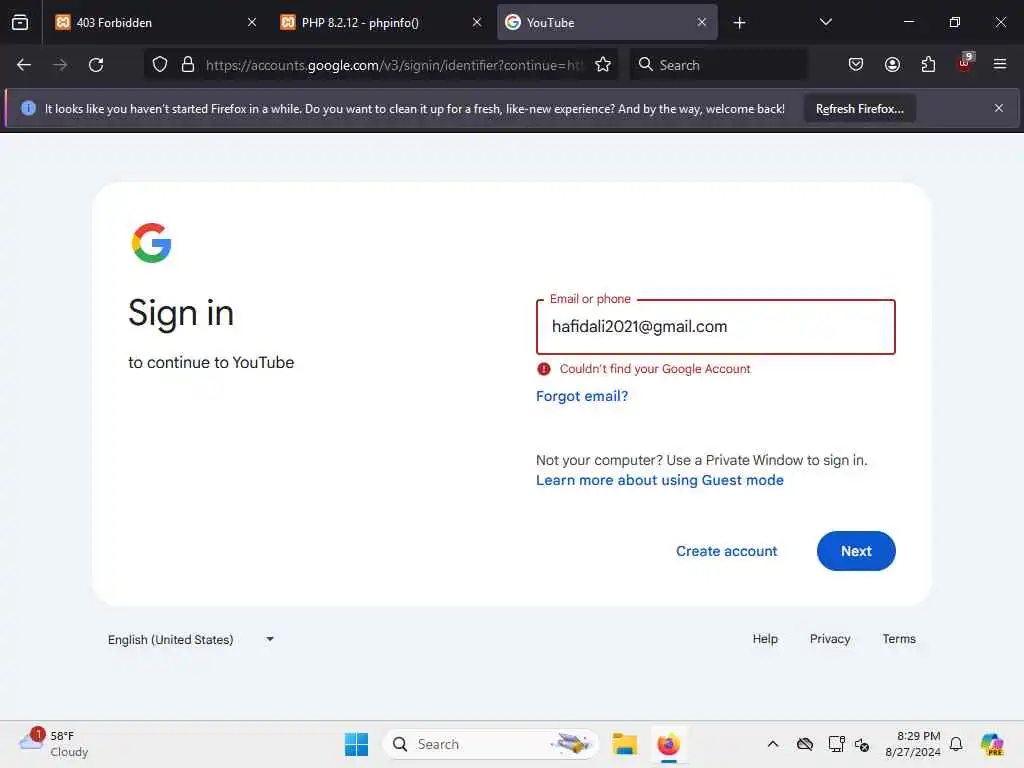
Task: Dismiss the Firefox refresh notification bar
Action: click(x=999, y=108)
